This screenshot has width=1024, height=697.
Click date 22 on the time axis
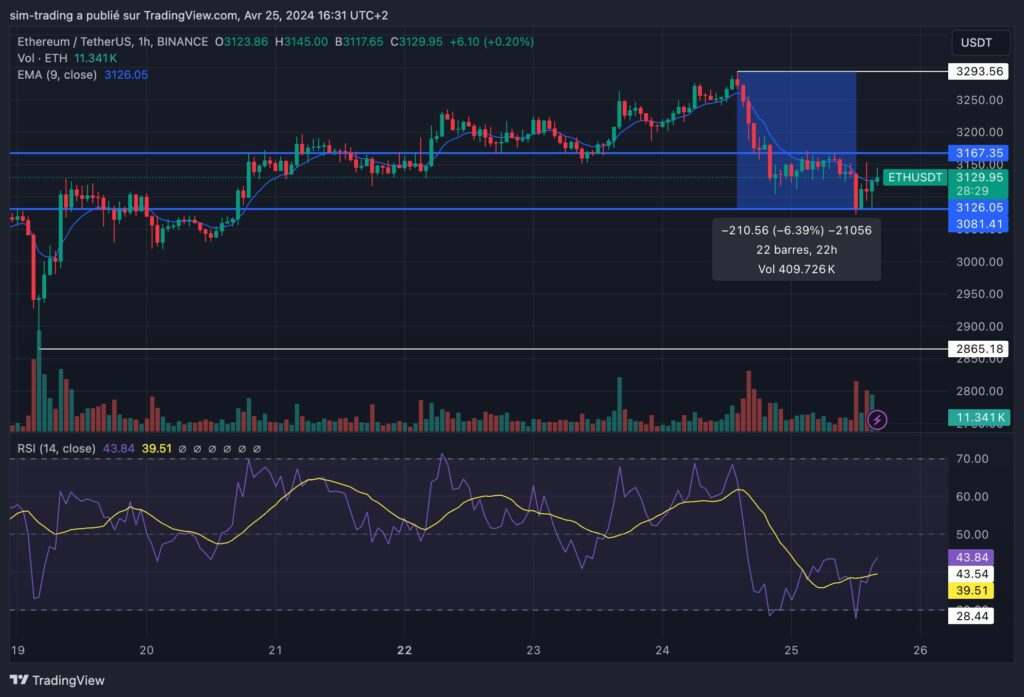[x=404, y=649]
